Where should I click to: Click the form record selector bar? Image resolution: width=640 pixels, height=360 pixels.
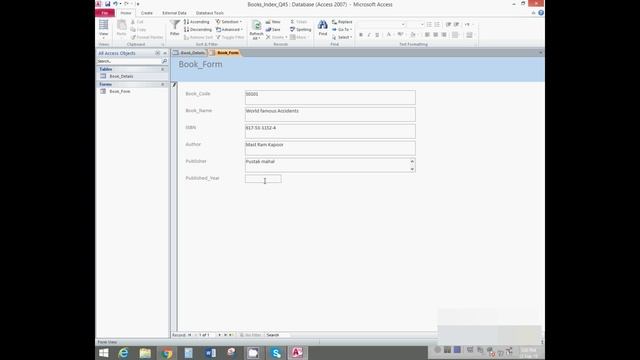174,208
